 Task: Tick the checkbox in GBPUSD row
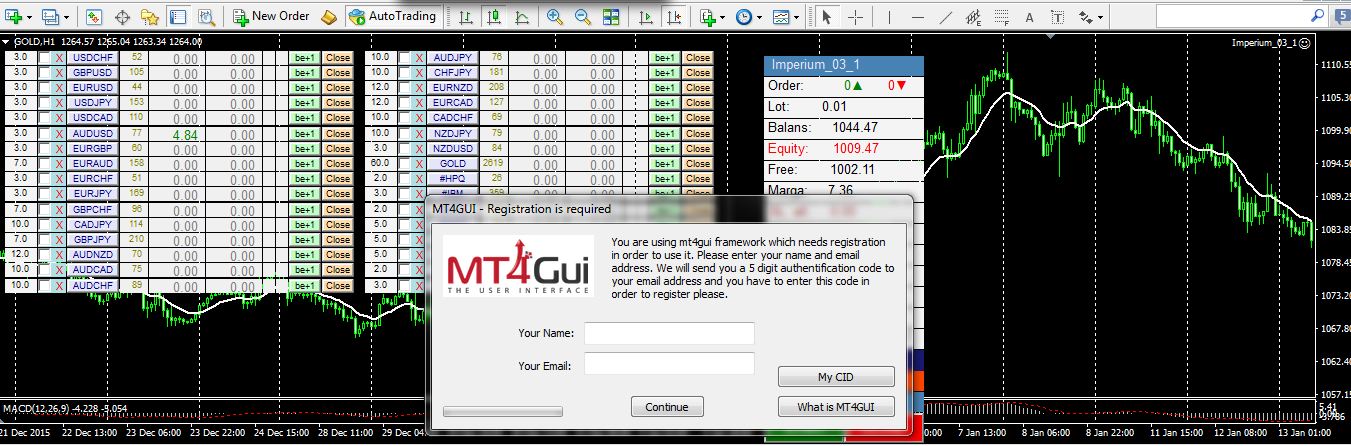[44, 73]
